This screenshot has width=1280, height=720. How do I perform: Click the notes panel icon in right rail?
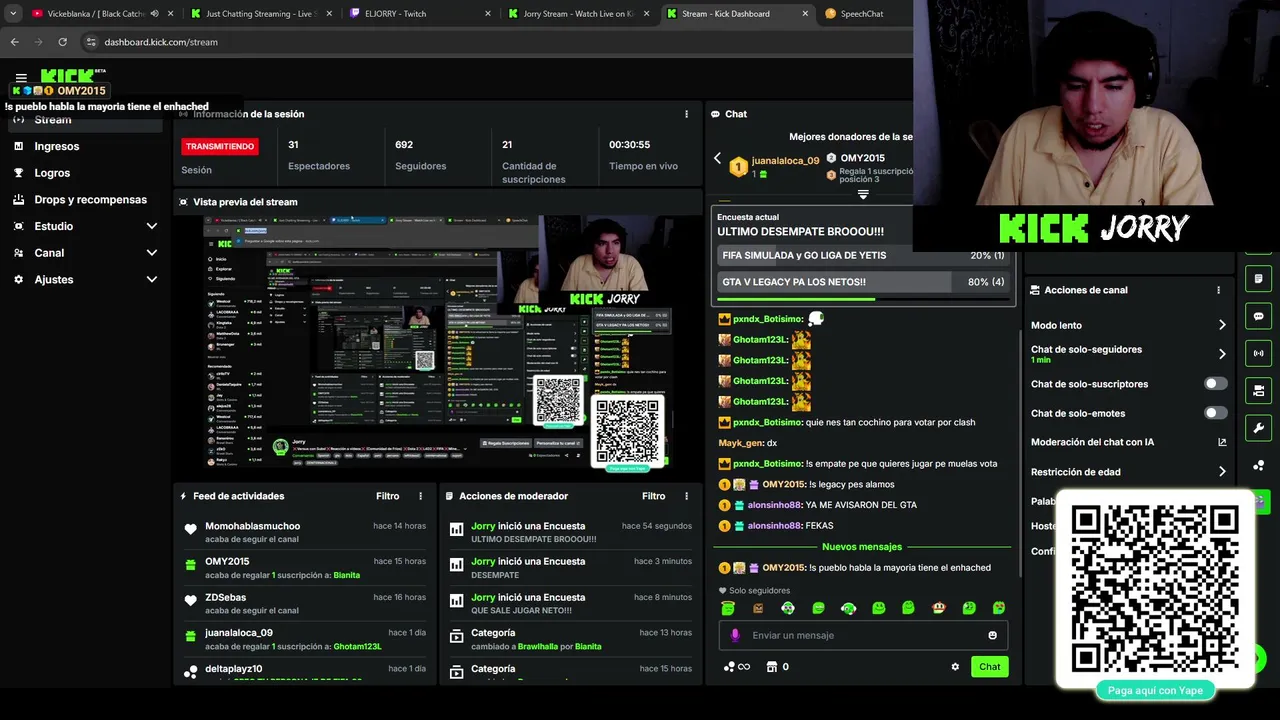[1258, 279]
